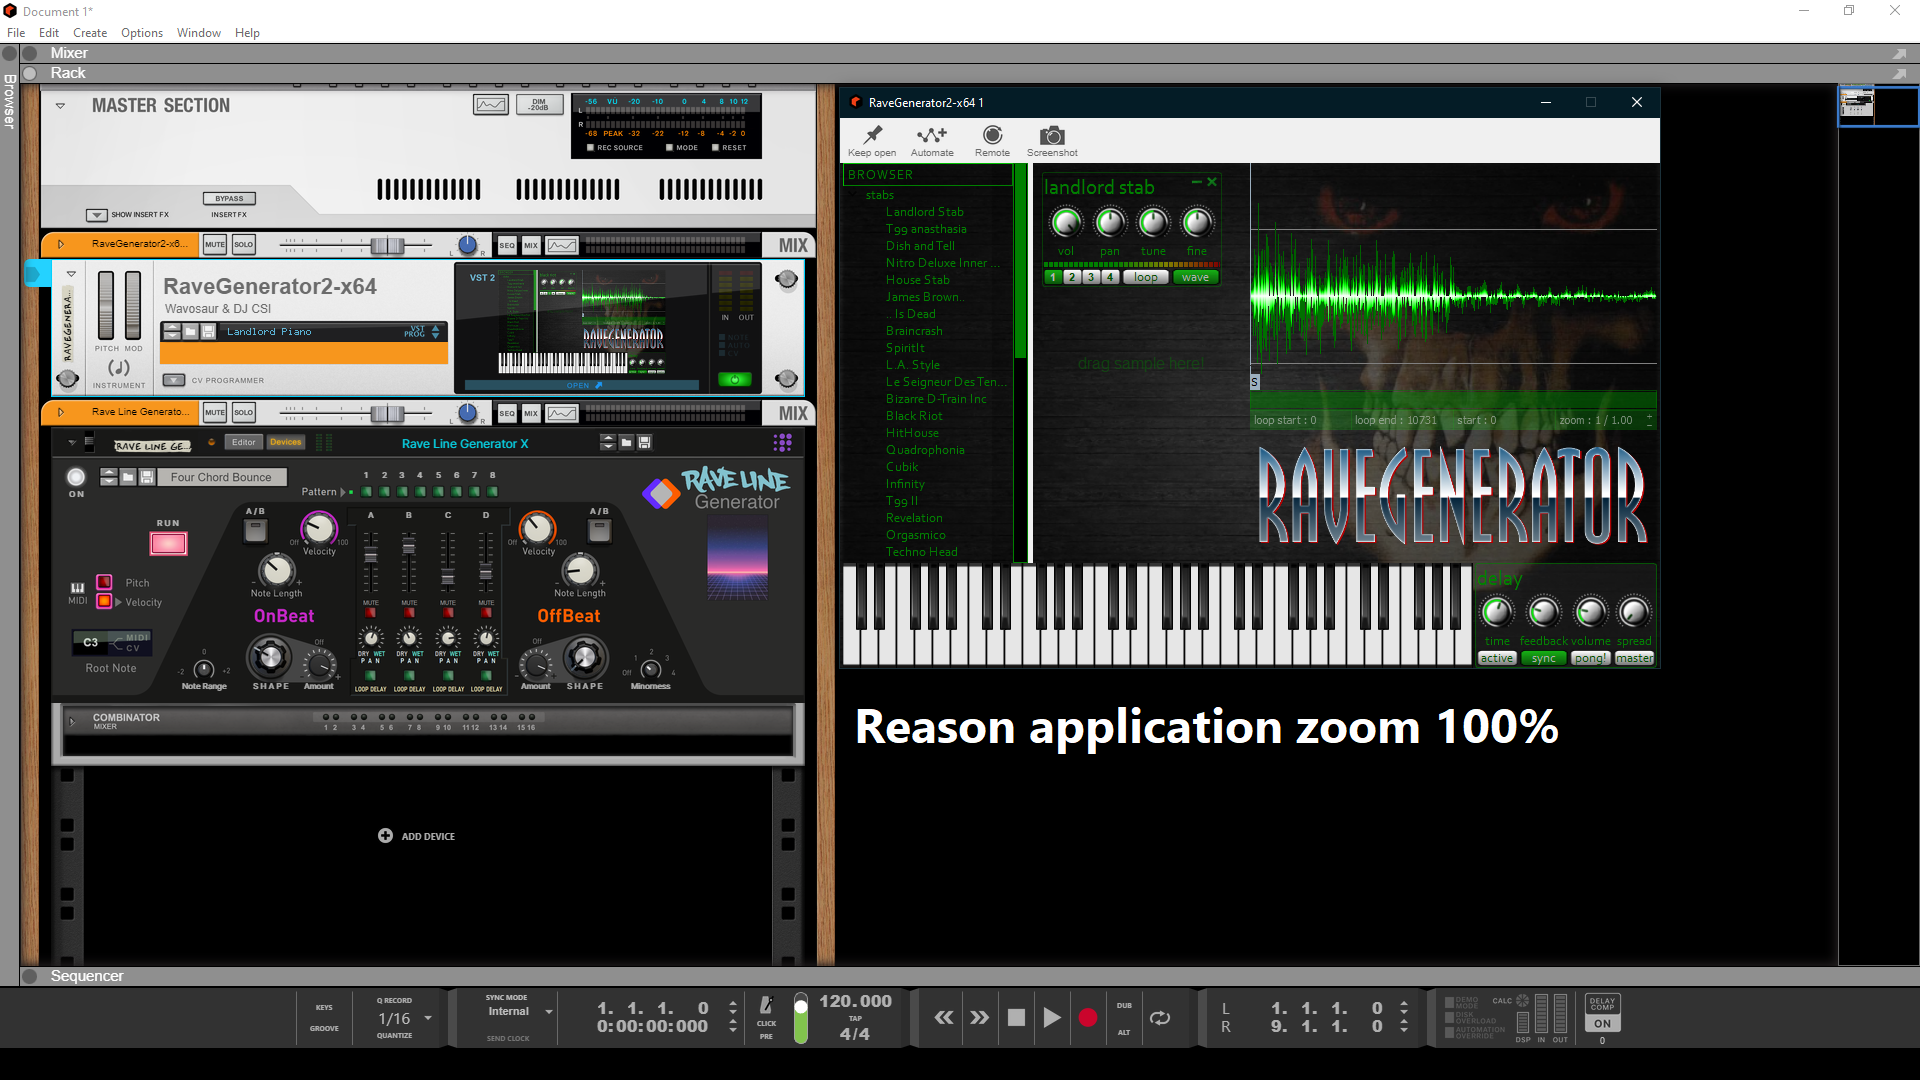Click the tempo click level green slider
Screen dimensions: 1920x1080
[800, 1018]
